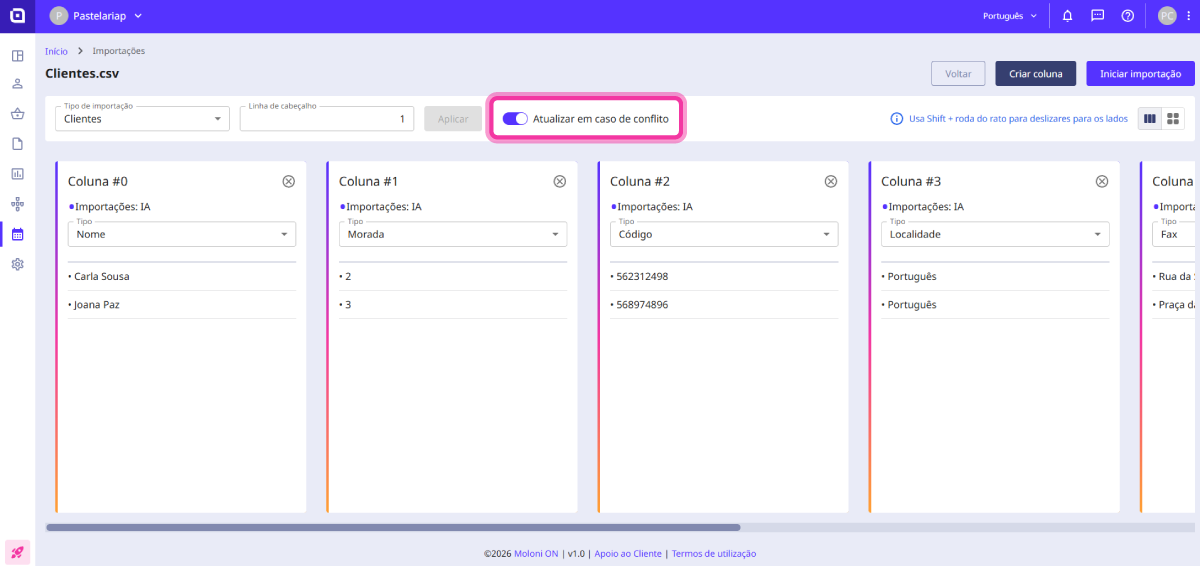Click the Coluna #3 heading
This screenshot has width=1200, height=566.
(911, 181)
